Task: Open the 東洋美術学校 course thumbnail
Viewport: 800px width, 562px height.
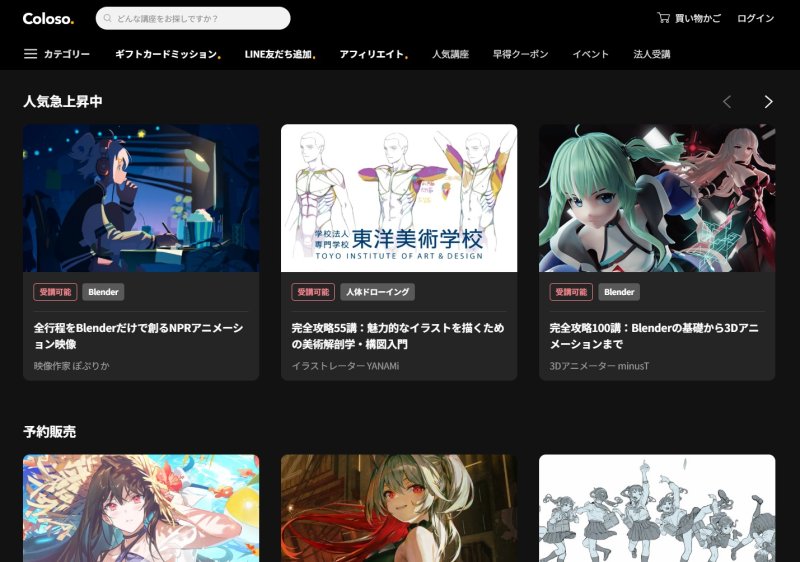Action: pyautogui.click(x=399, y=198)
